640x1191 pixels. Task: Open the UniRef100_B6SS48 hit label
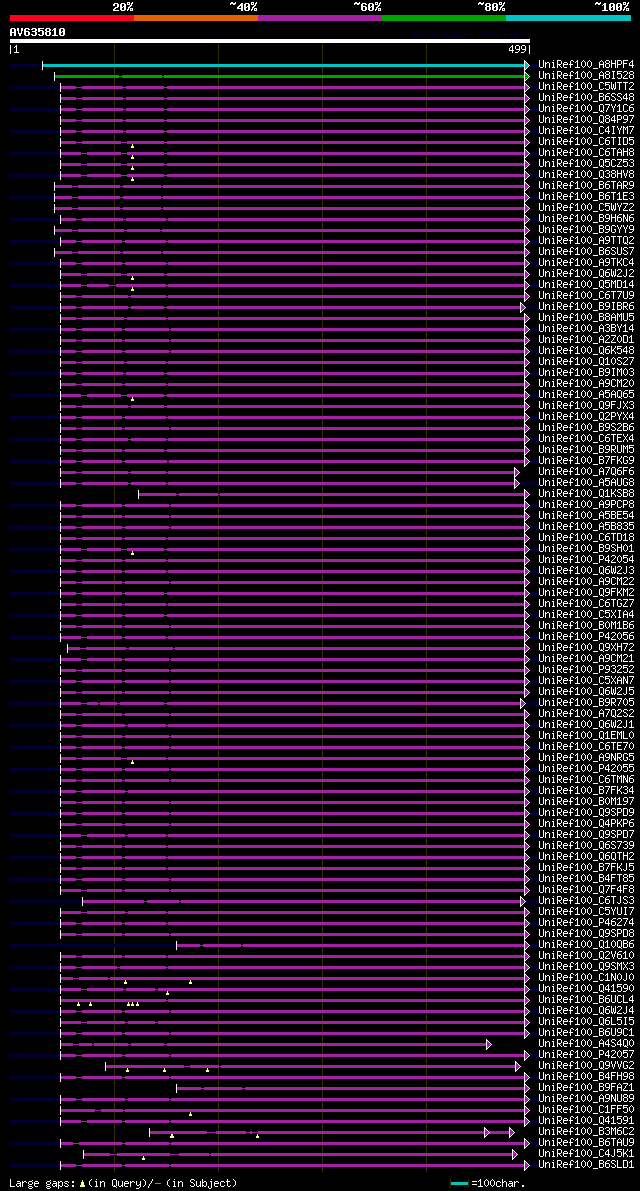pyautogui.click(x=586, y=98)
